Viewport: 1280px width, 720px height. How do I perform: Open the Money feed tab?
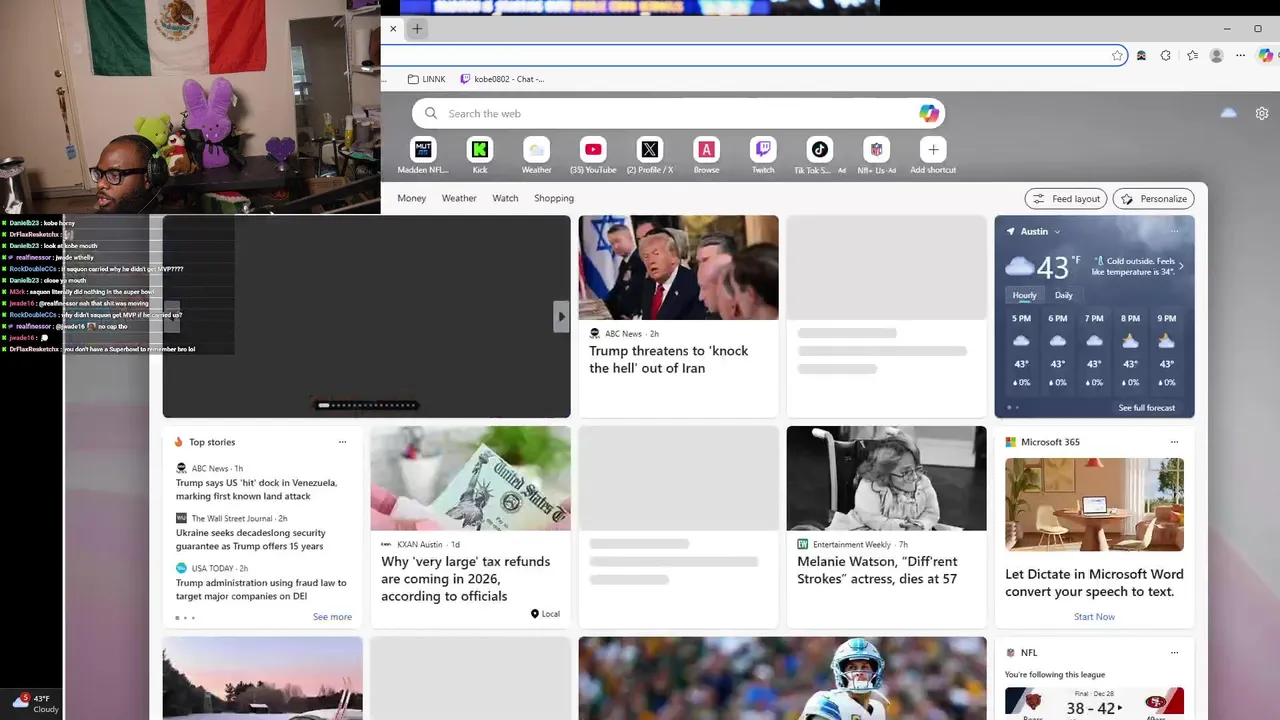[x=412, y=198]
